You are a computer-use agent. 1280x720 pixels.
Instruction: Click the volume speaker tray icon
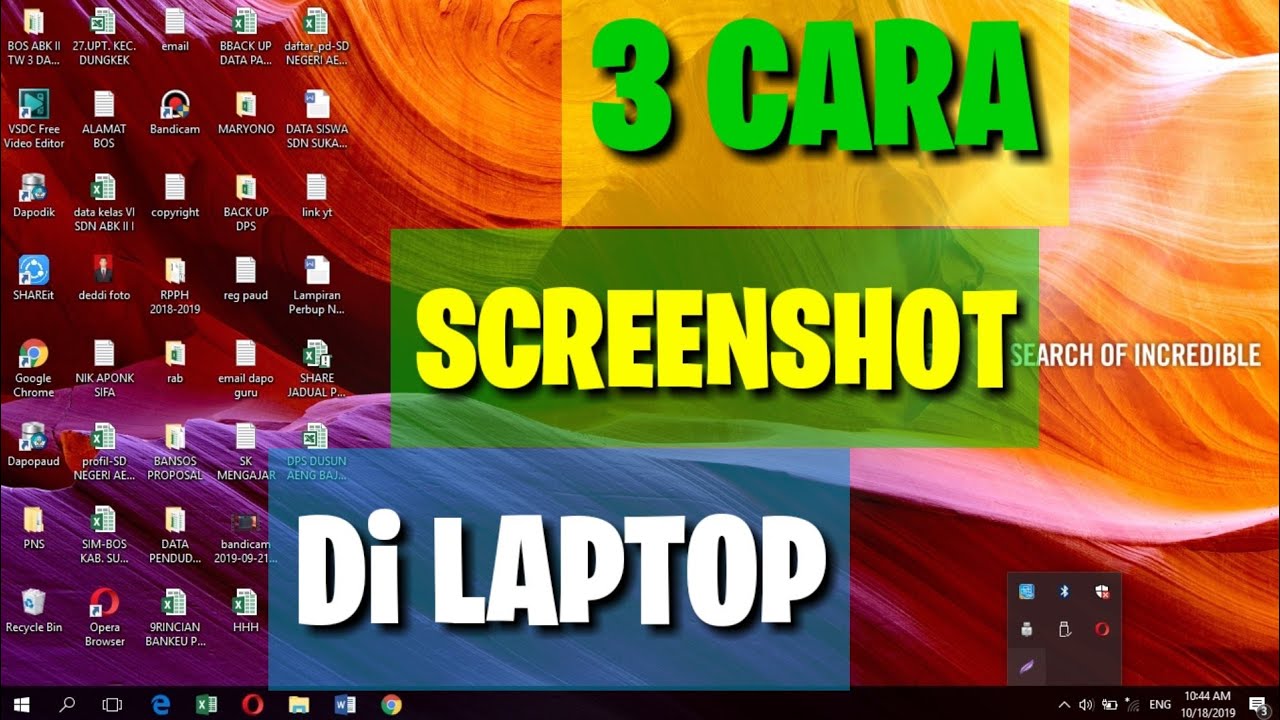[x=1086, y=704]
